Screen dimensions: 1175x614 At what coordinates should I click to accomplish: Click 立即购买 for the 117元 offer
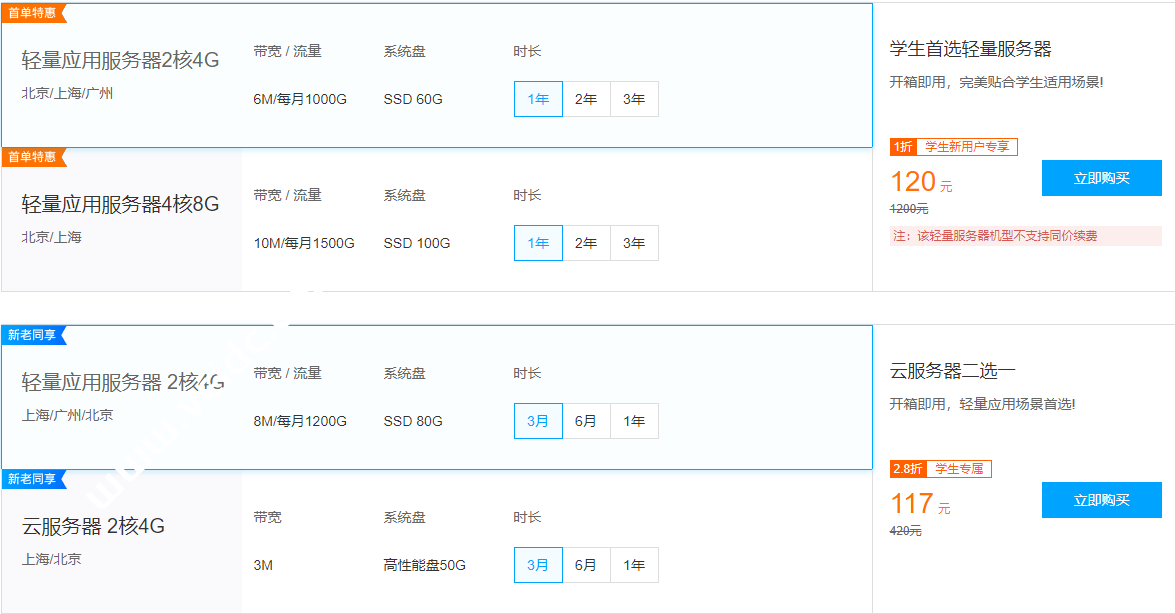(x=1101, y=500)
